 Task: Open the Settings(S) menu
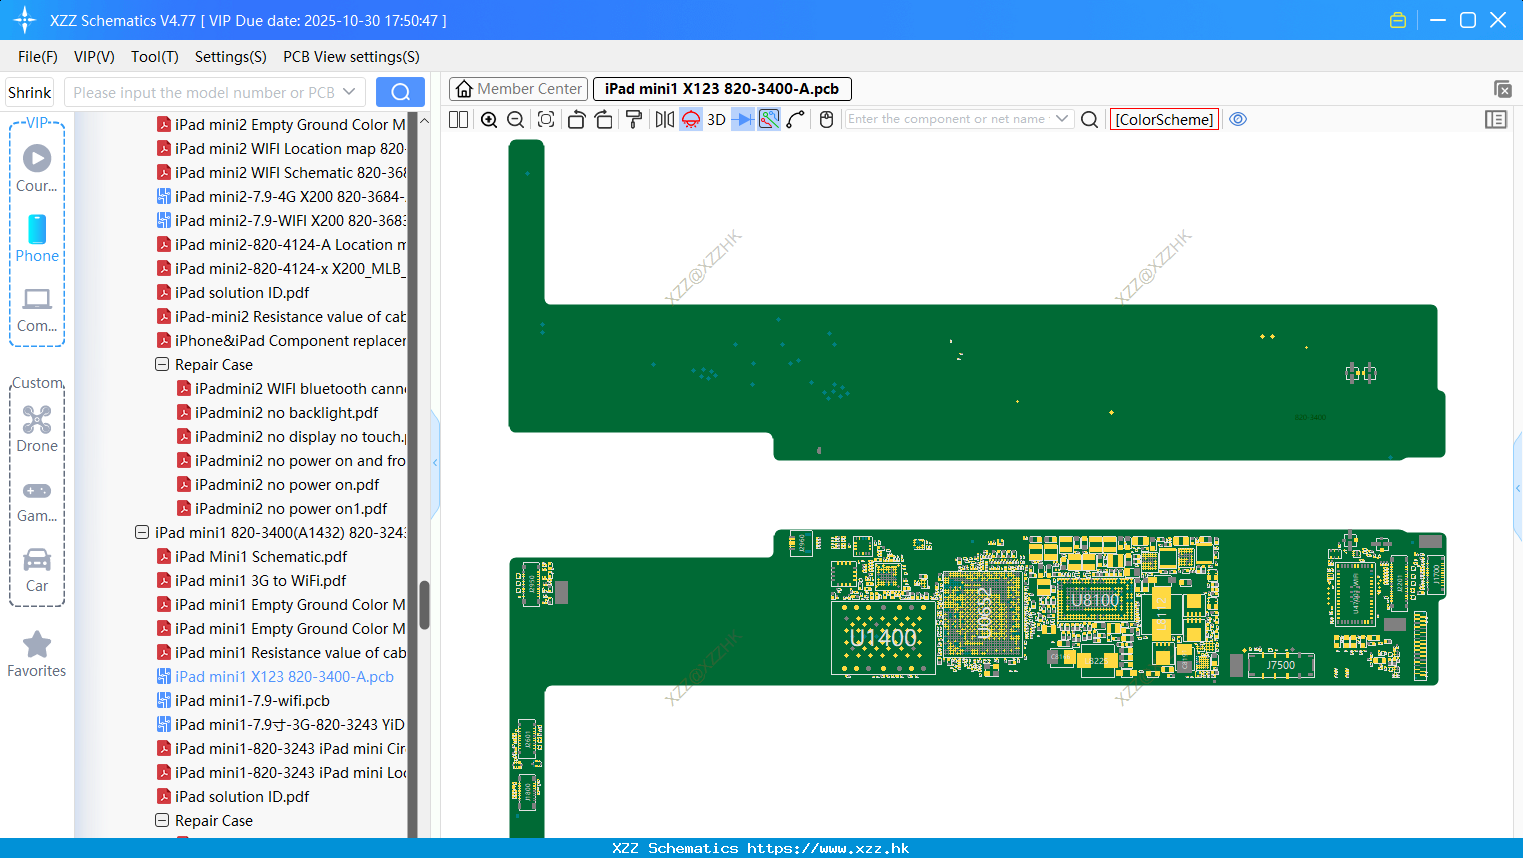(230, 57)
